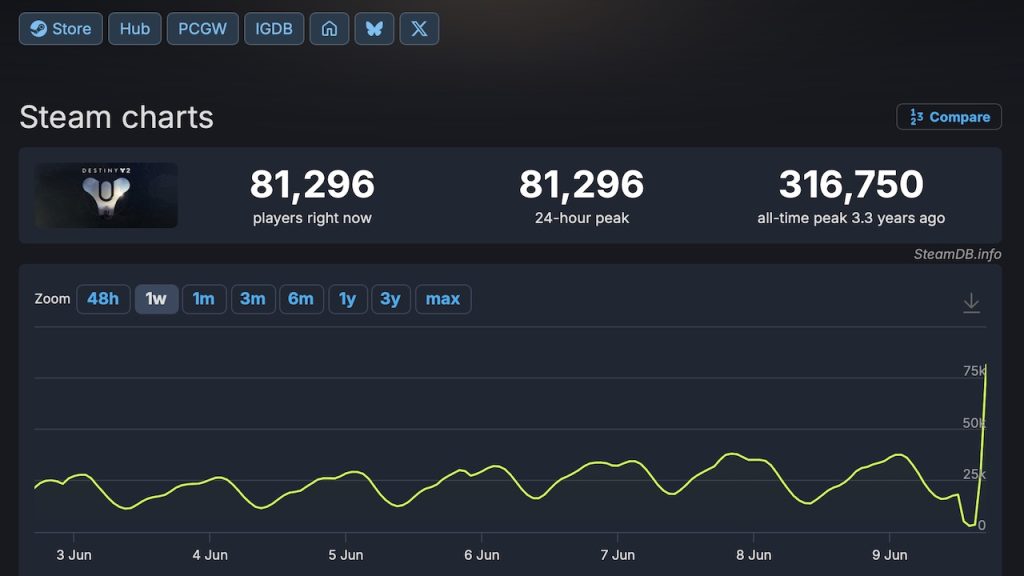Open the Steam Store link button

point(61,29)
